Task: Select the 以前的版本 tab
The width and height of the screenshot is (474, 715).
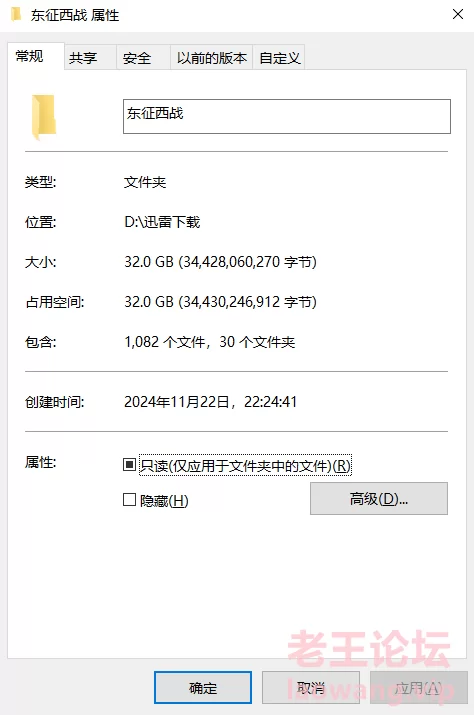Action: tap(211, 57)
